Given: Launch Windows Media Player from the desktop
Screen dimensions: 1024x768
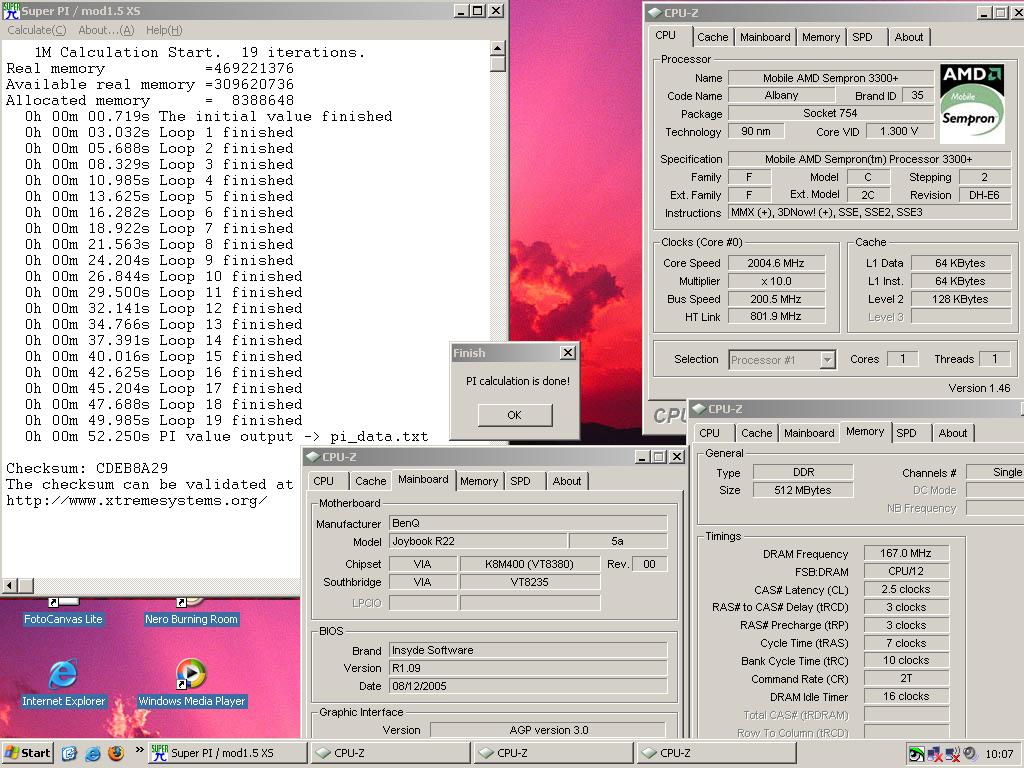Looking at the screenshot, I should (x=191, y=675).
